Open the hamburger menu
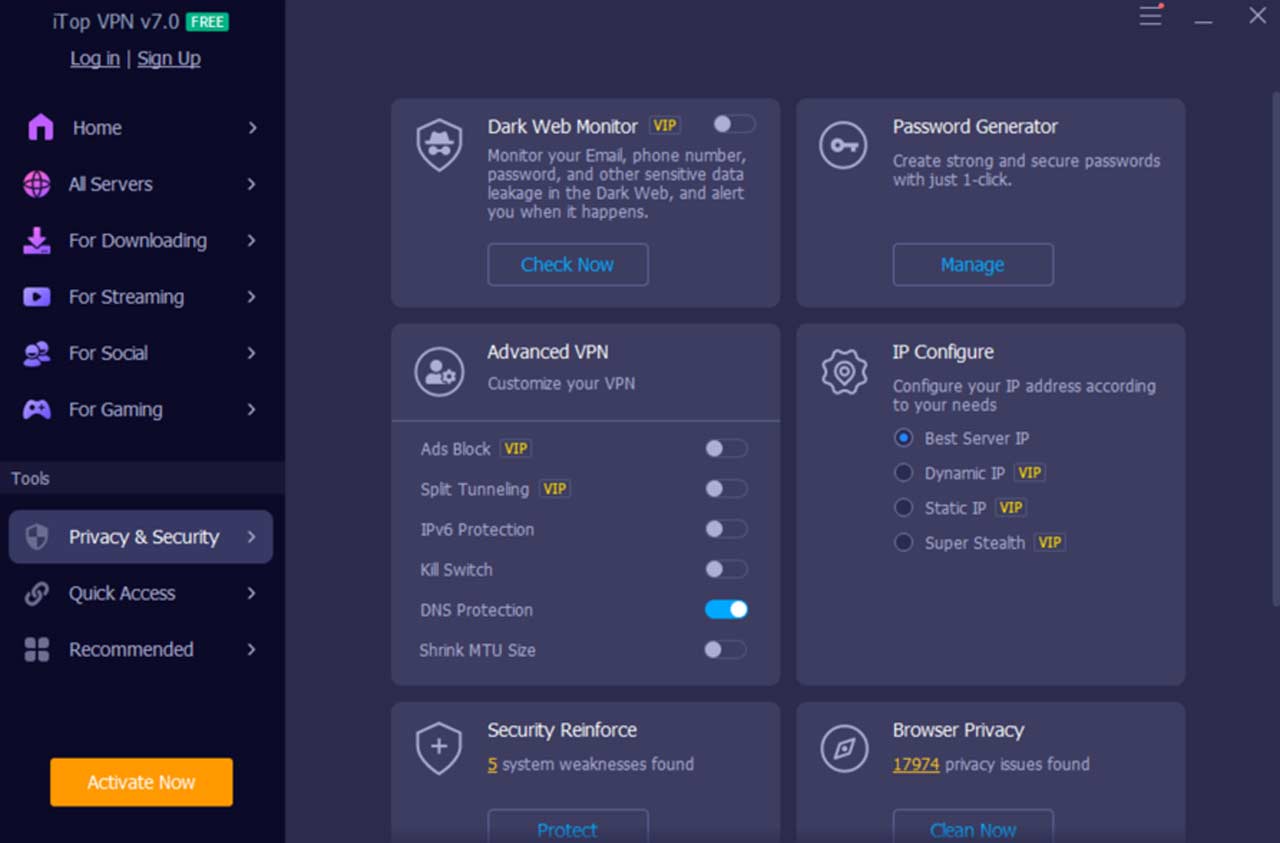 1150,16
